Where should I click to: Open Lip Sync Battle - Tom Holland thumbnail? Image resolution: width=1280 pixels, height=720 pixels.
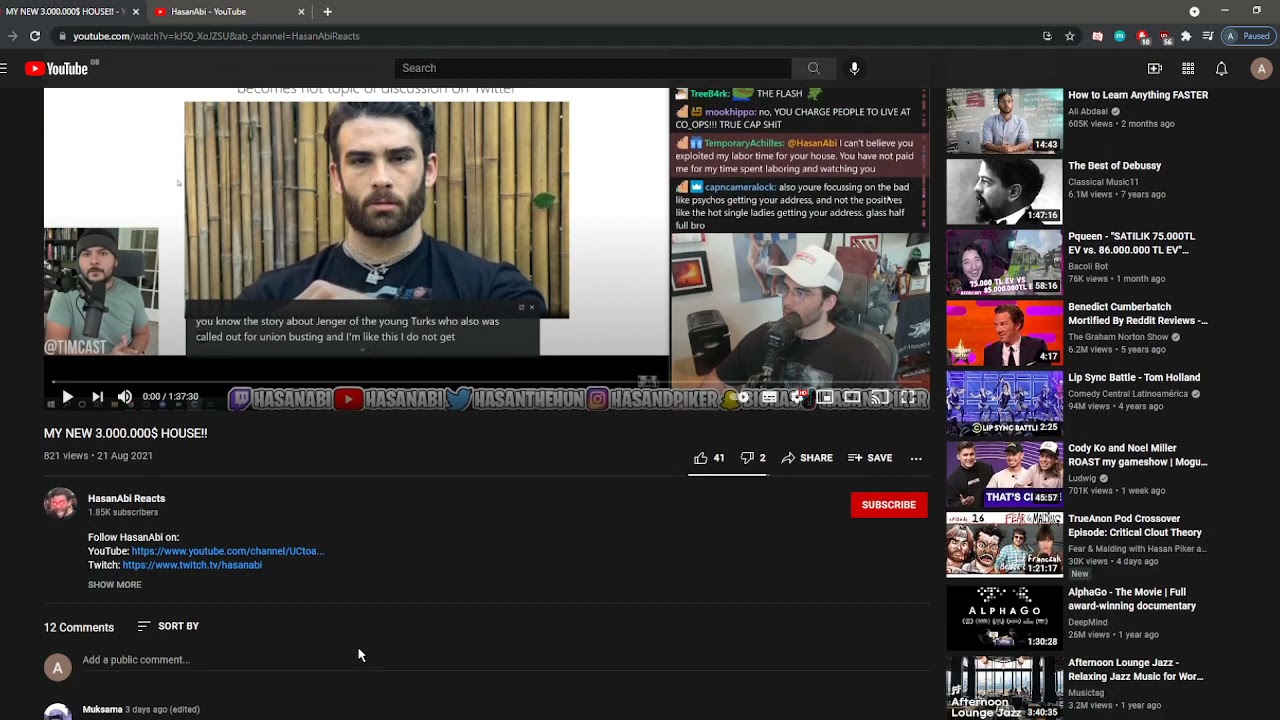pos(1004,404)
